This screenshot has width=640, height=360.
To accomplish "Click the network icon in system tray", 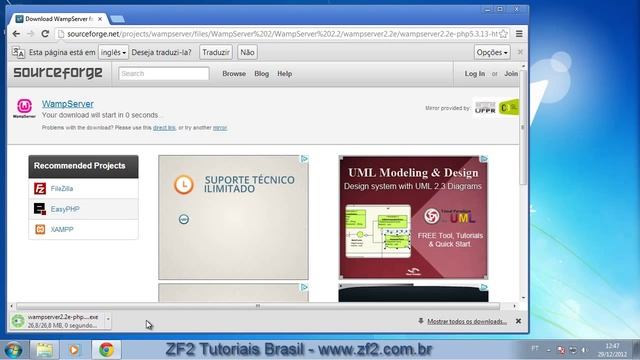I will click(x=573, y=350).
